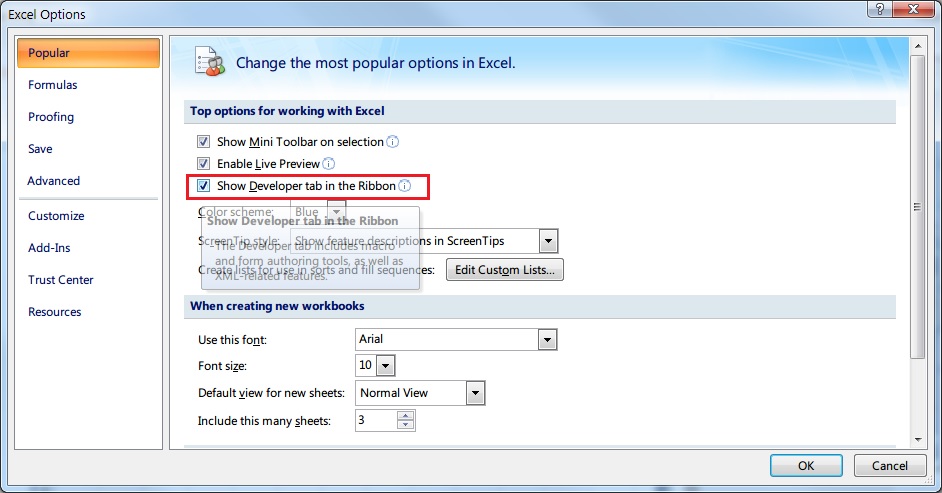
Task: Open the Proofing category
Action: click(51, 117)
